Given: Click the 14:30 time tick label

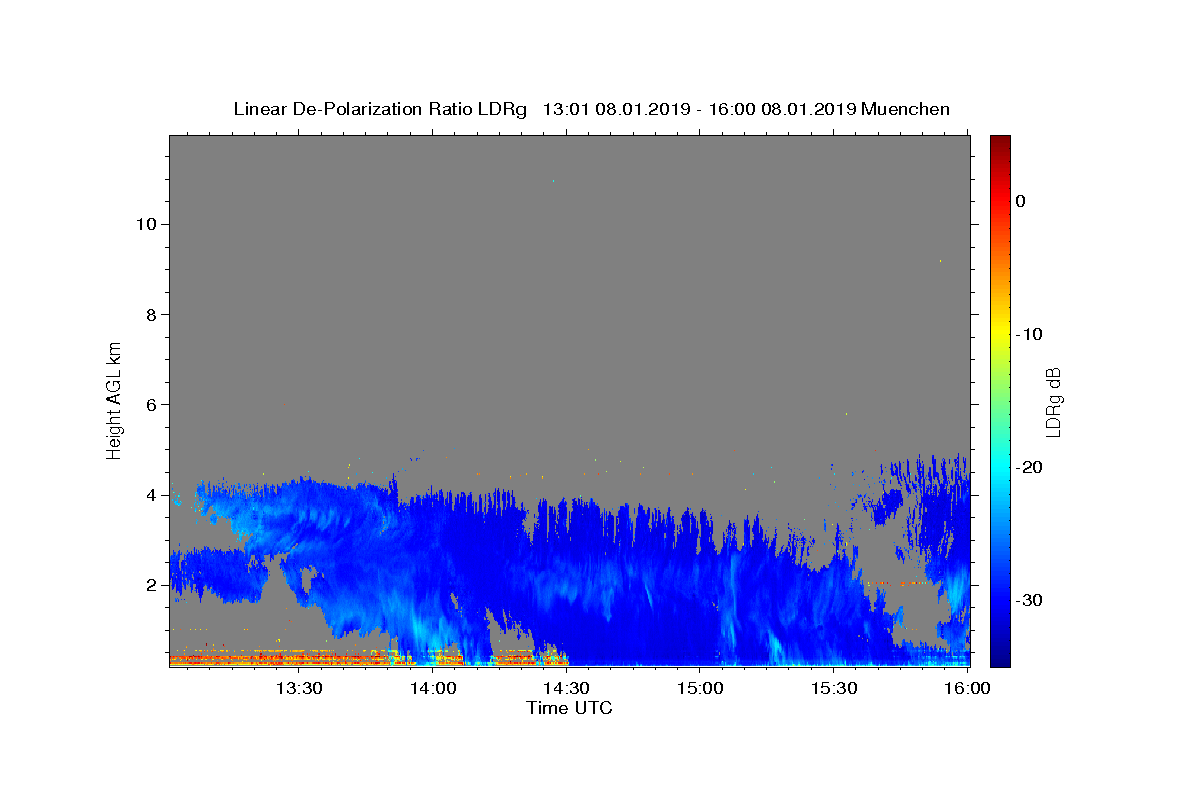Looking at the screenshot, I should (565, 689).
